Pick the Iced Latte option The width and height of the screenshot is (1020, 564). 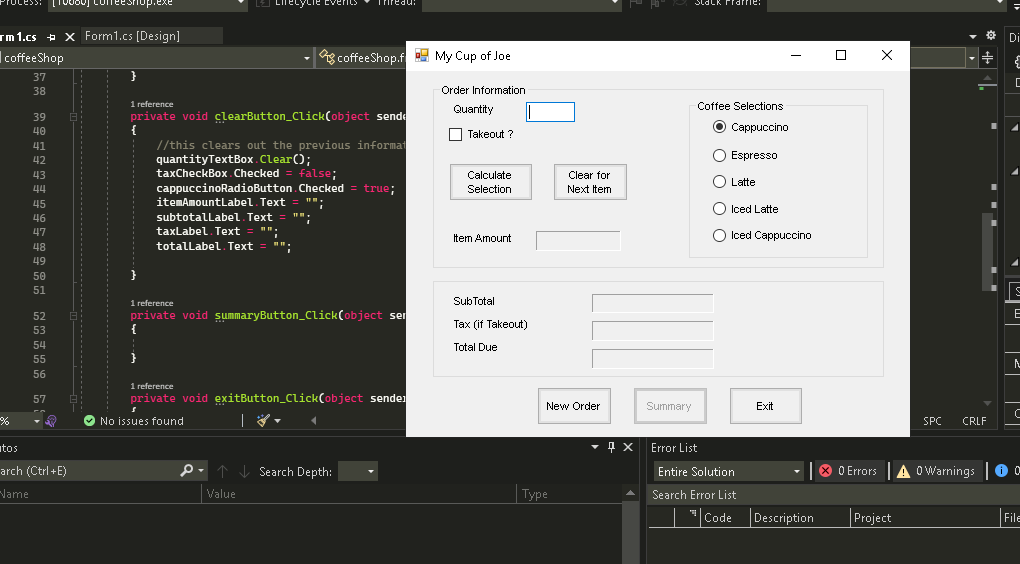point(719,208)
